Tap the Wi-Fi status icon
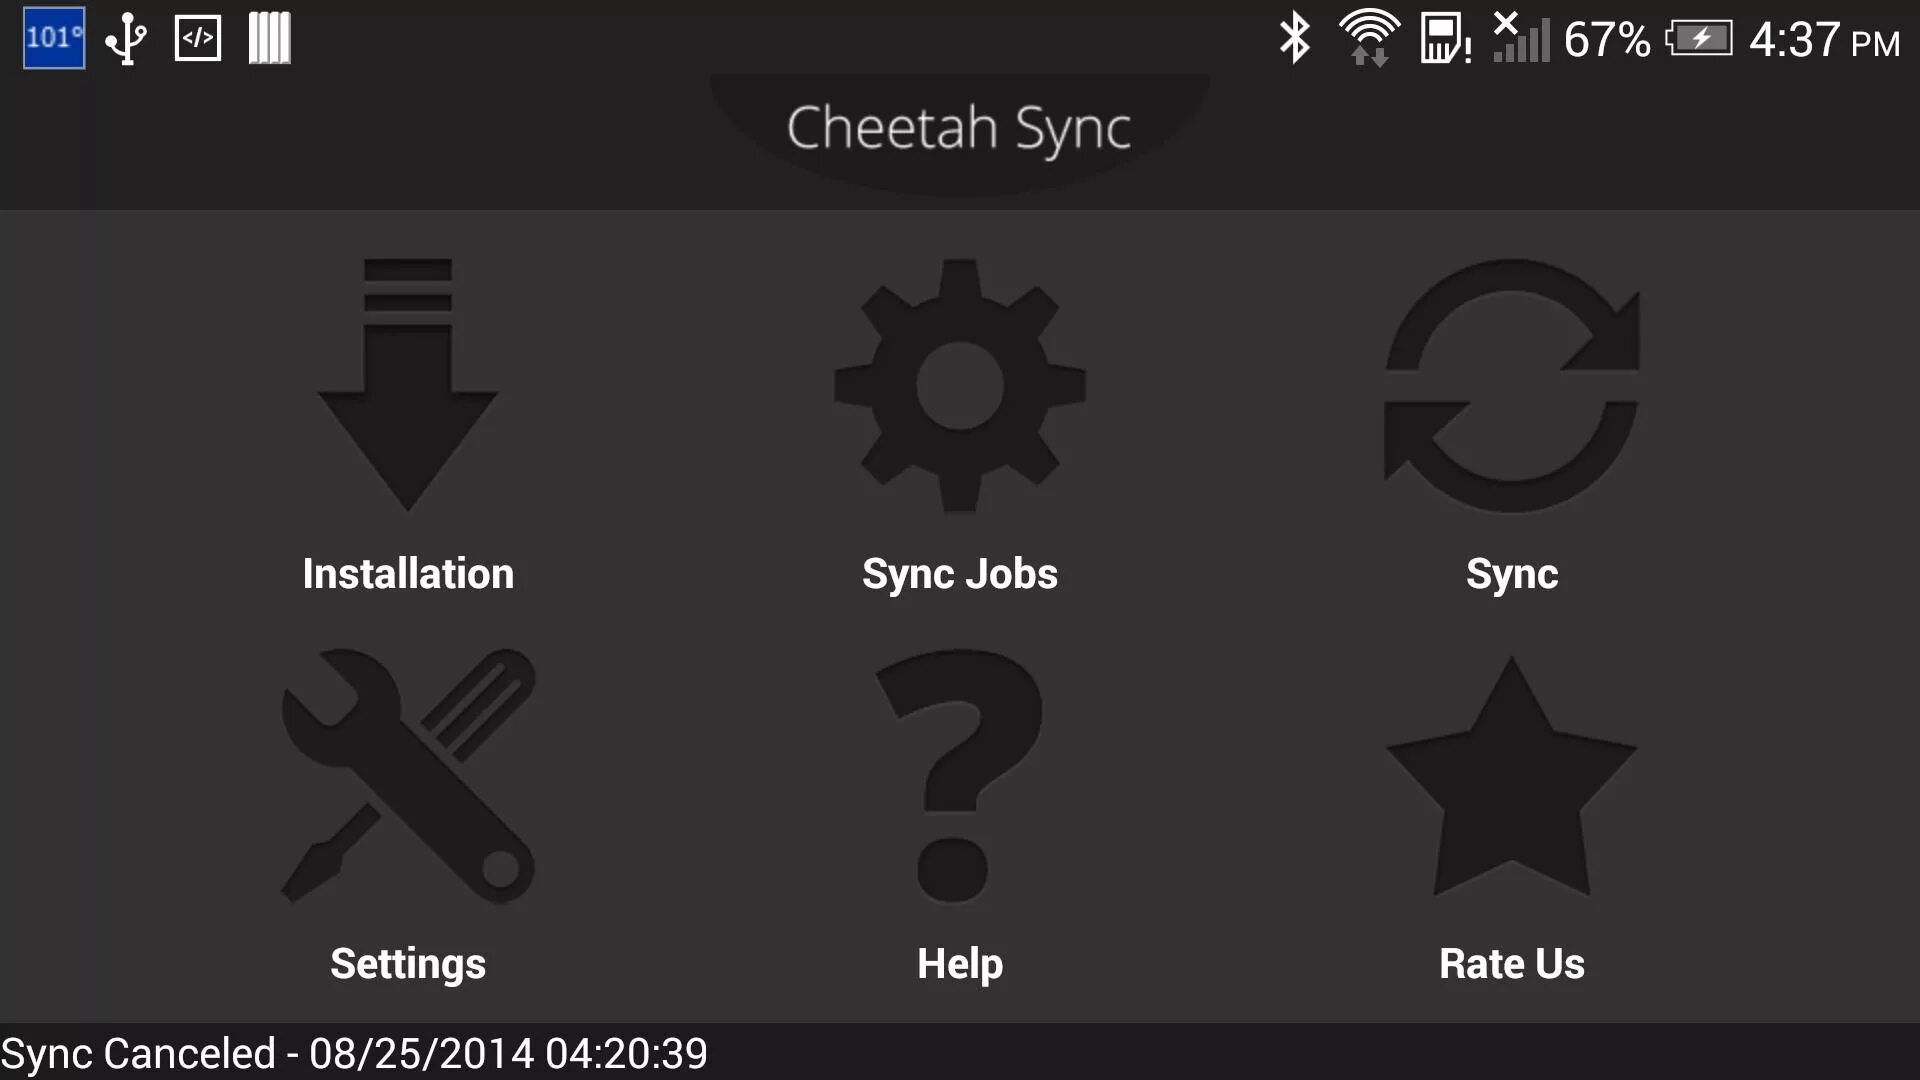Image resolution: width=1920 pixels, height=1080 pixels. [x=1370, y=39]
